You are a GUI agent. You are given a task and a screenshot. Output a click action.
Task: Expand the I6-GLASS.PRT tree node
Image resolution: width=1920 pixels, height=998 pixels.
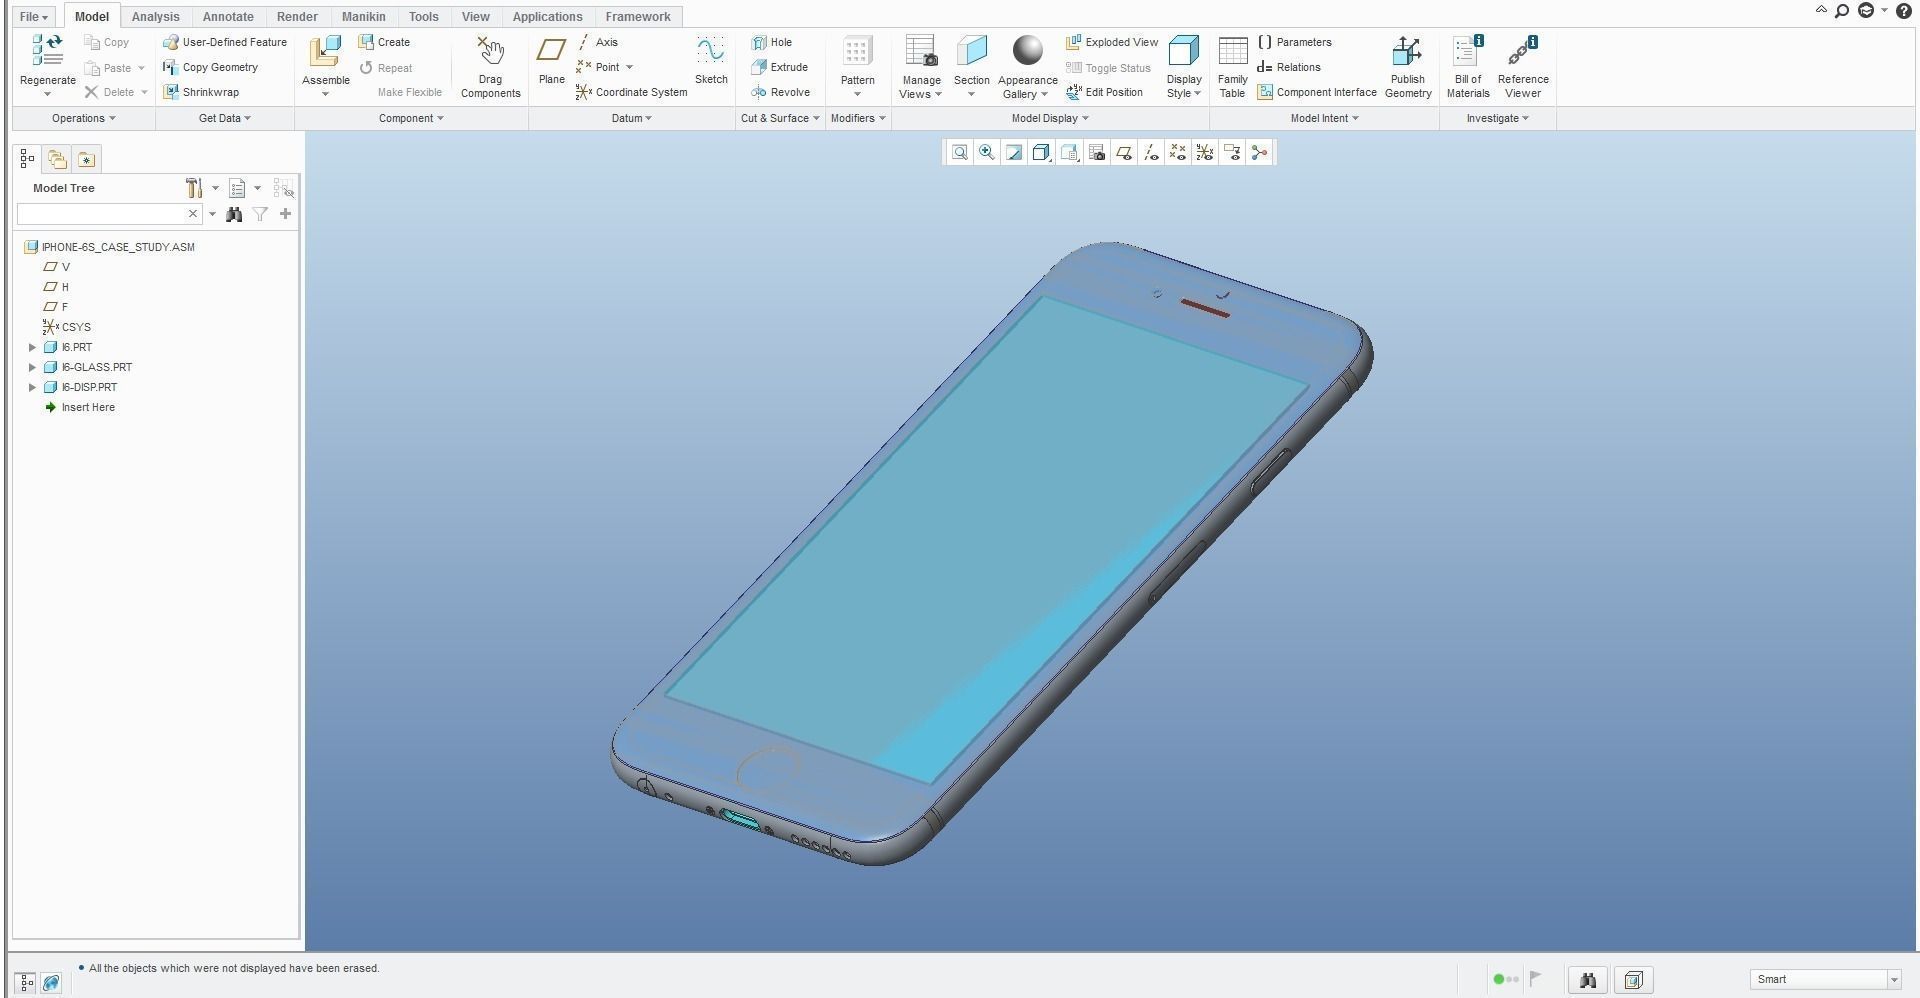(x=32, y=367)
